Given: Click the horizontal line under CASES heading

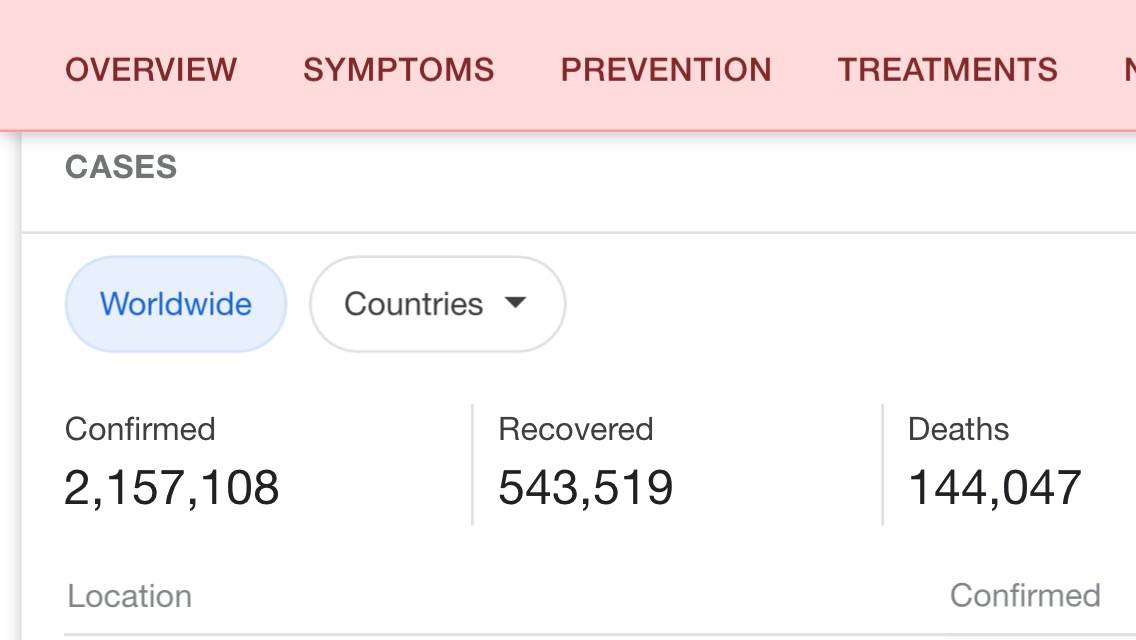Looking at the screenshot, I should tap(578, 233).
